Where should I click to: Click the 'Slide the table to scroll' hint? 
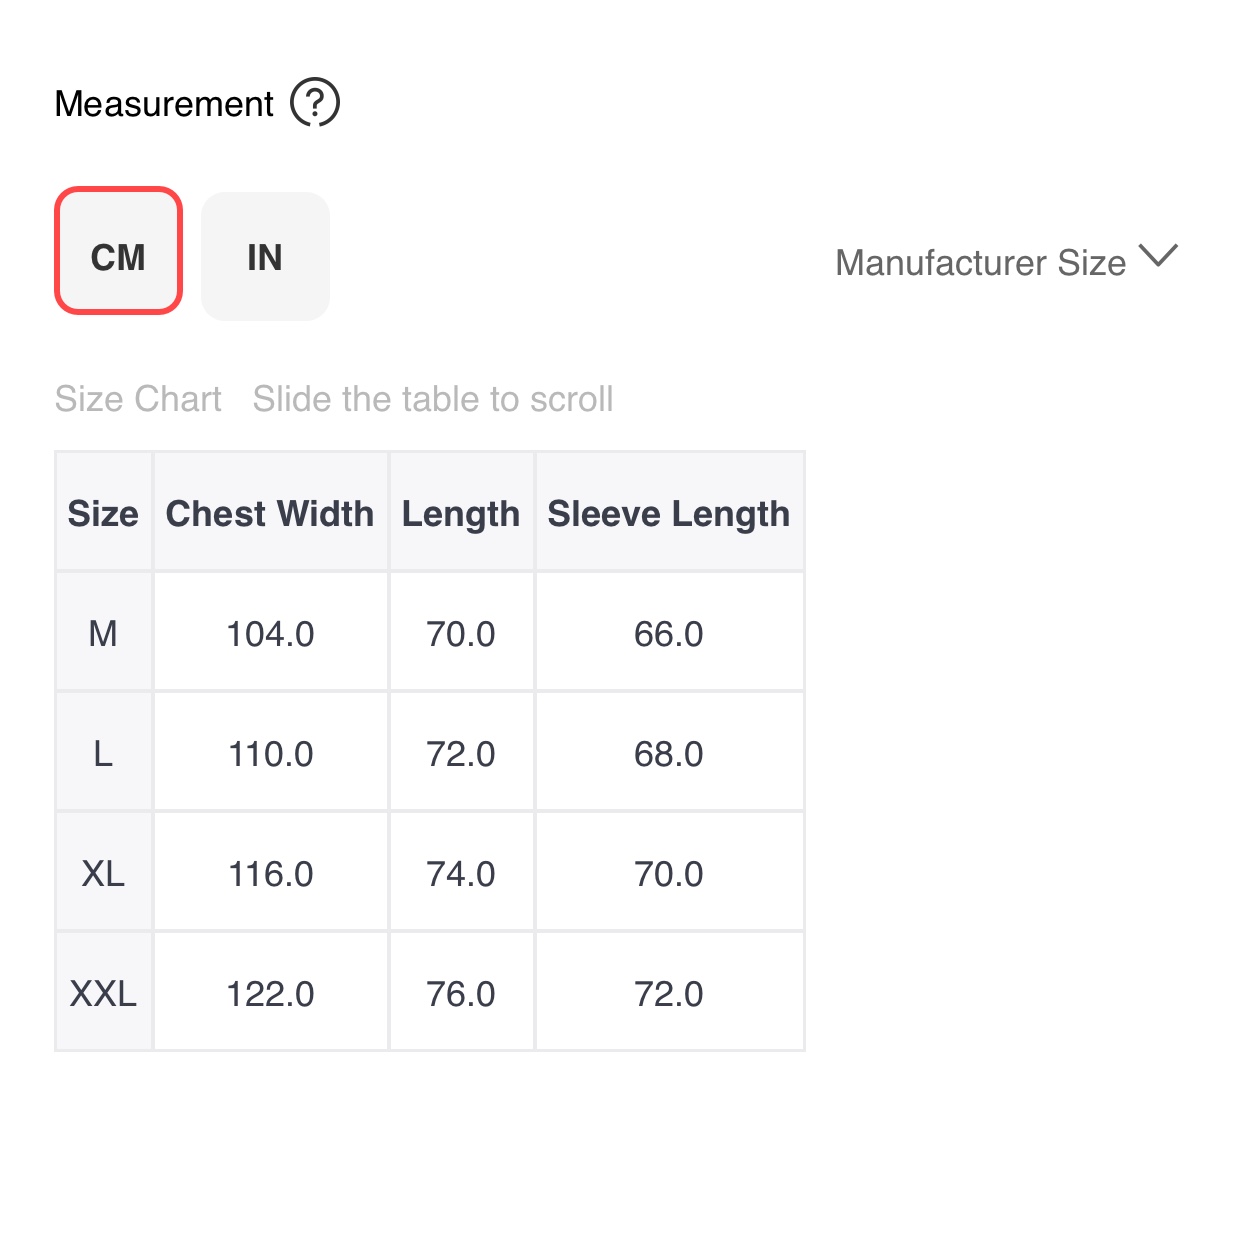(432, 399)
